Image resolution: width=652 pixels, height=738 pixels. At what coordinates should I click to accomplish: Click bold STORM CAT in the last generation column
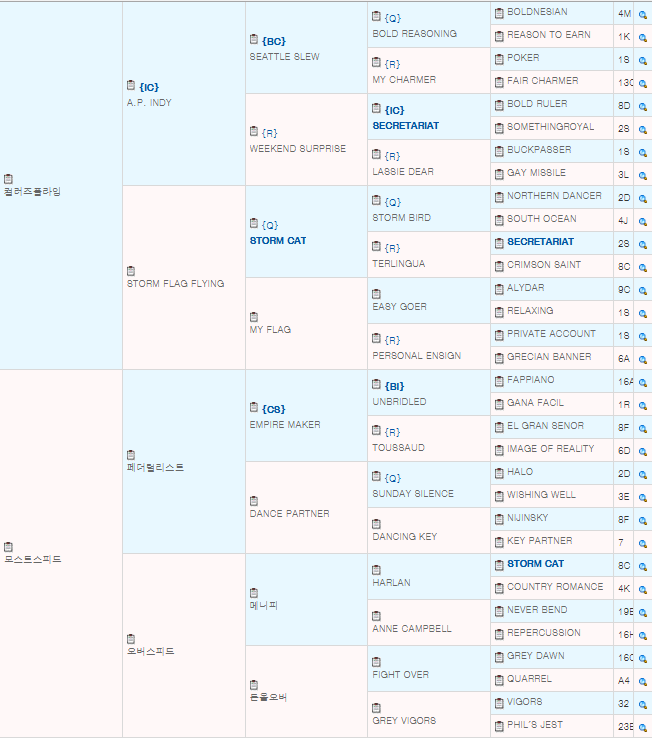click(535, 564)
